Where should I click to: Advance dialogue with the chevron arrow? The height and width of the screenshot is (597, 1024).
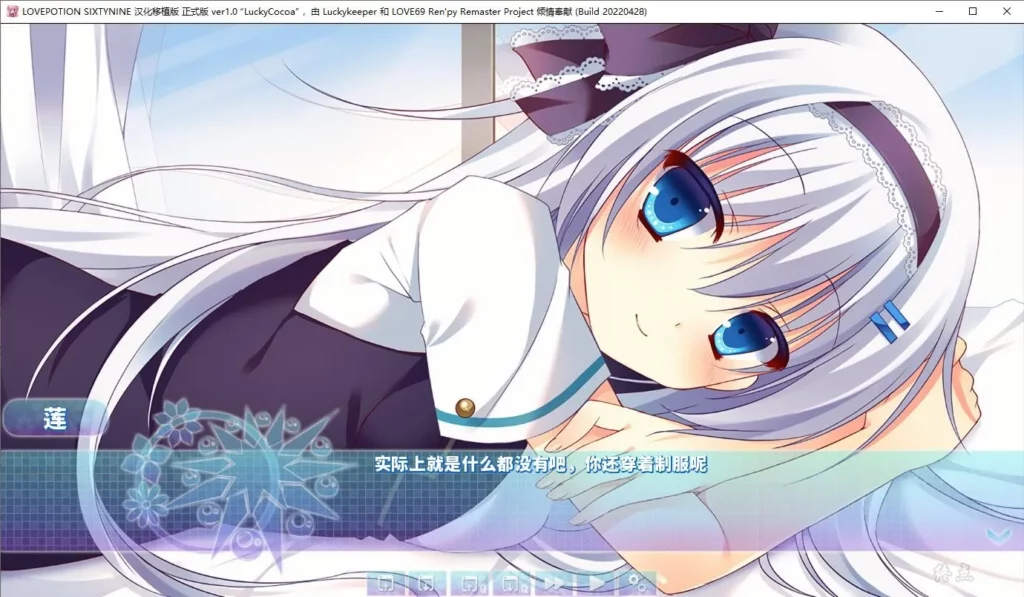[999, 536]
